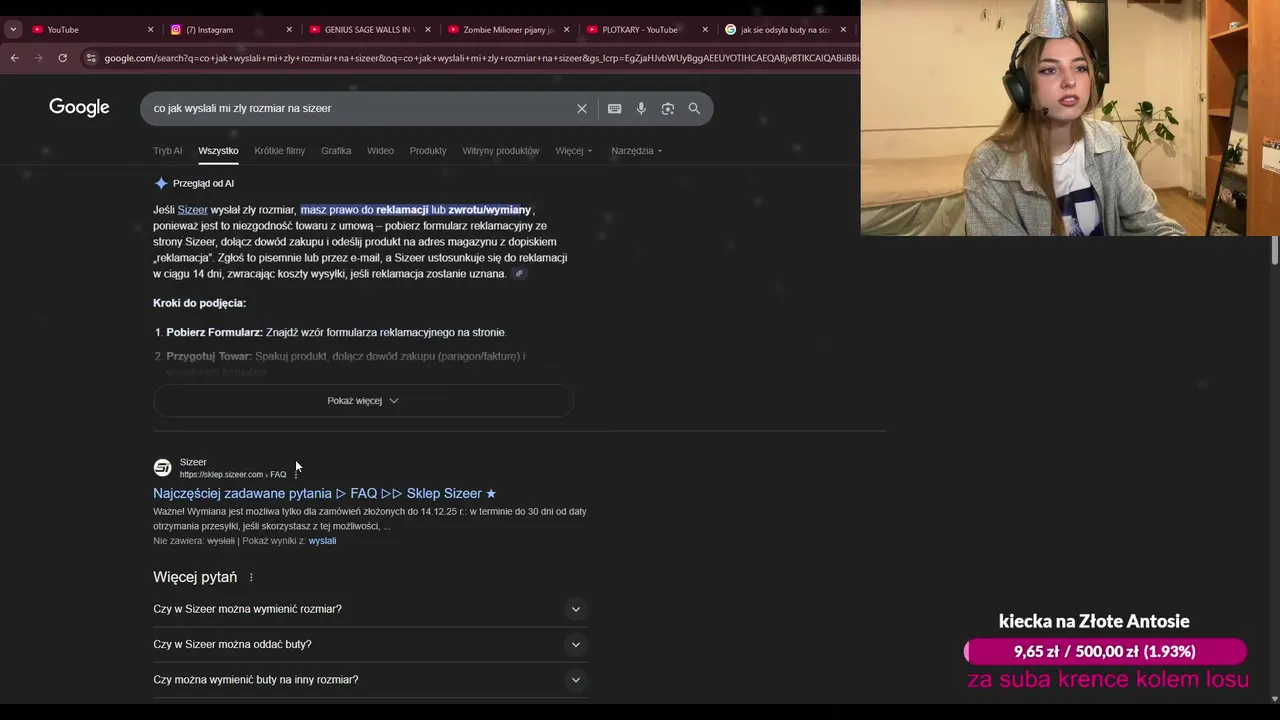Open the tab search dropdown arrow

tap(13, 29)
